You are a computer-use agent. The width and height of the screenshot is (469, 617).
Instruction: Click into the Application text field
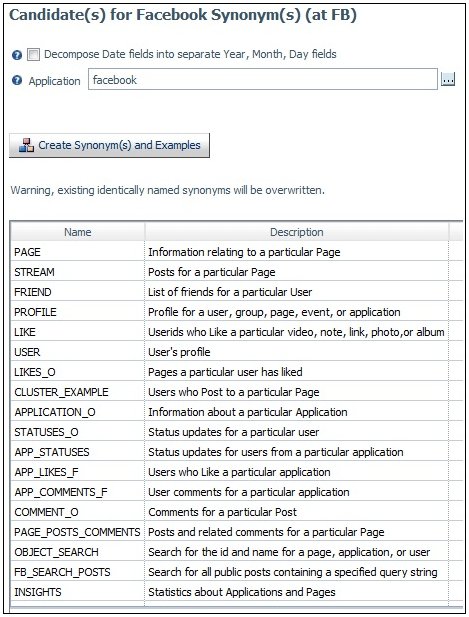pos(262,79)
